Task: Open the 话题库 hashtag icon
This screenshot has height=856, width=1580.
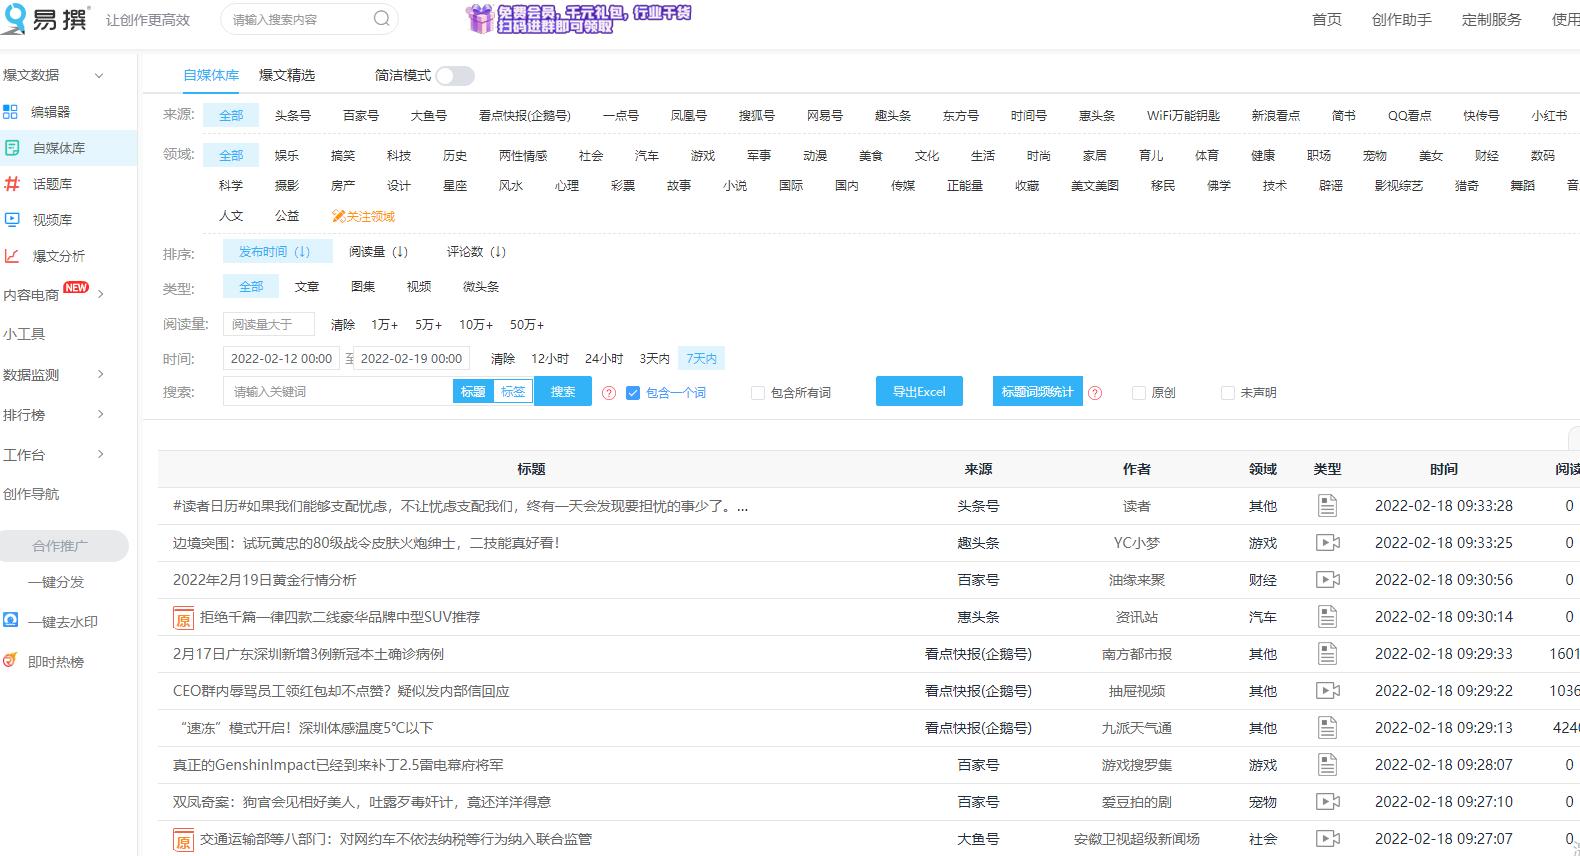Action: click(12, 184)
